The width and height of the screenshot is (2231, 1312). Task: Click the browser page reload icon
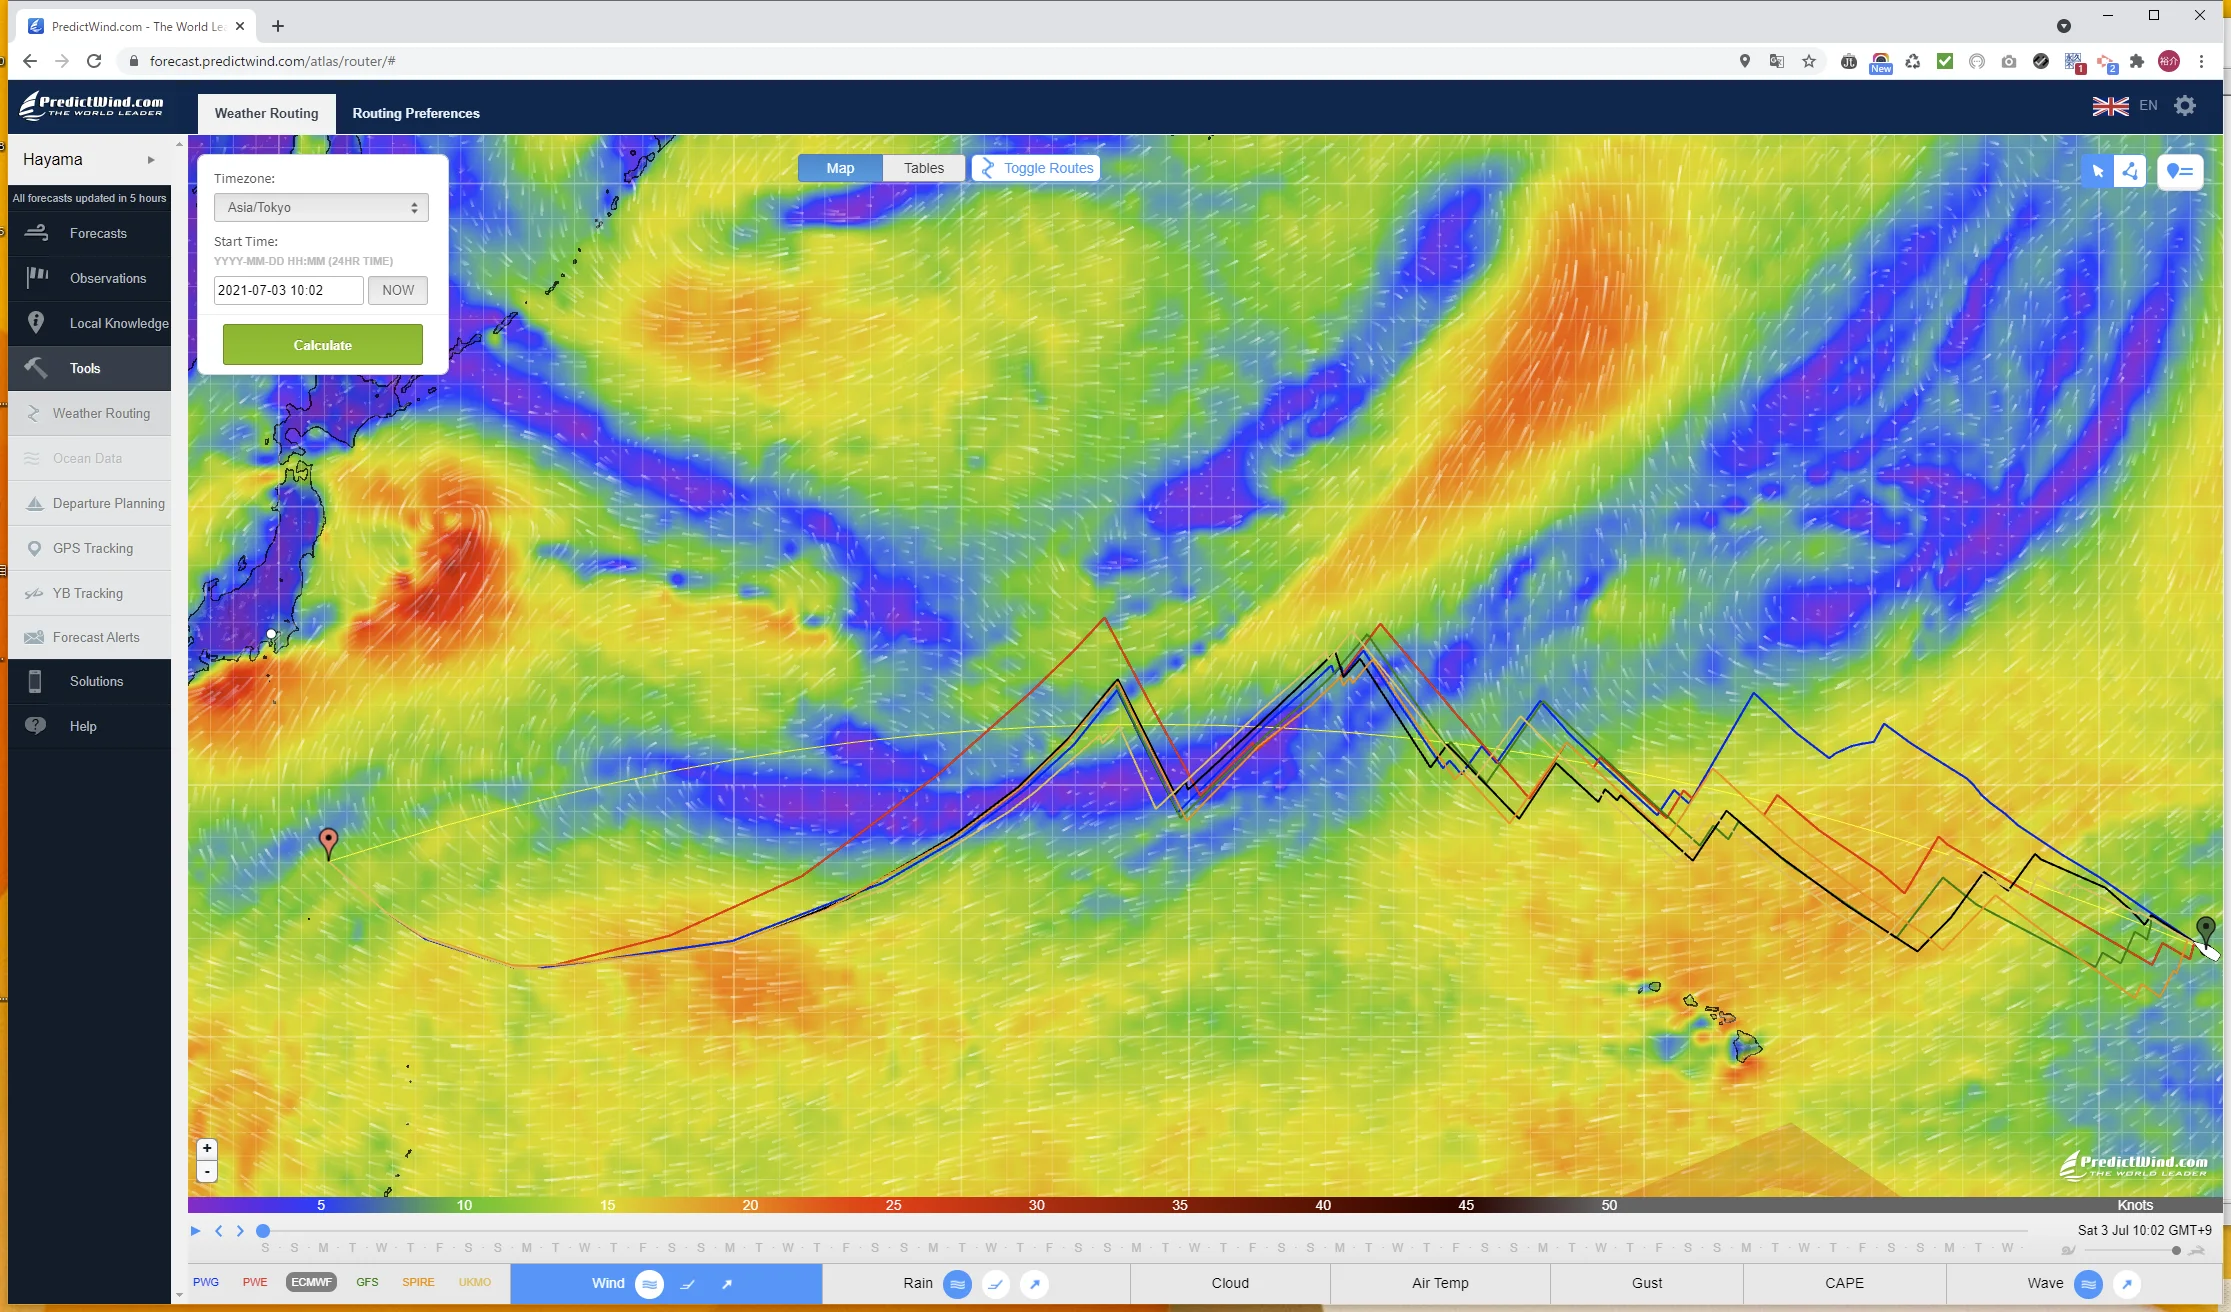94,61
